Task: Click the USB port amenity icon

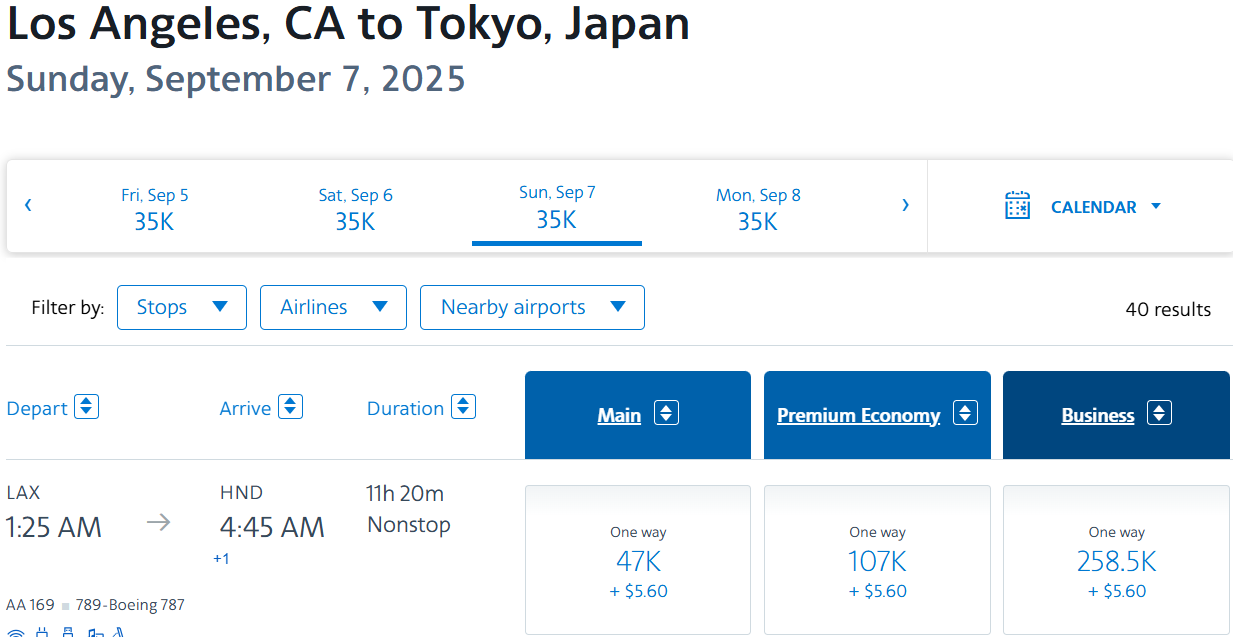Action: pyautogui.click(x=69, y=632)
